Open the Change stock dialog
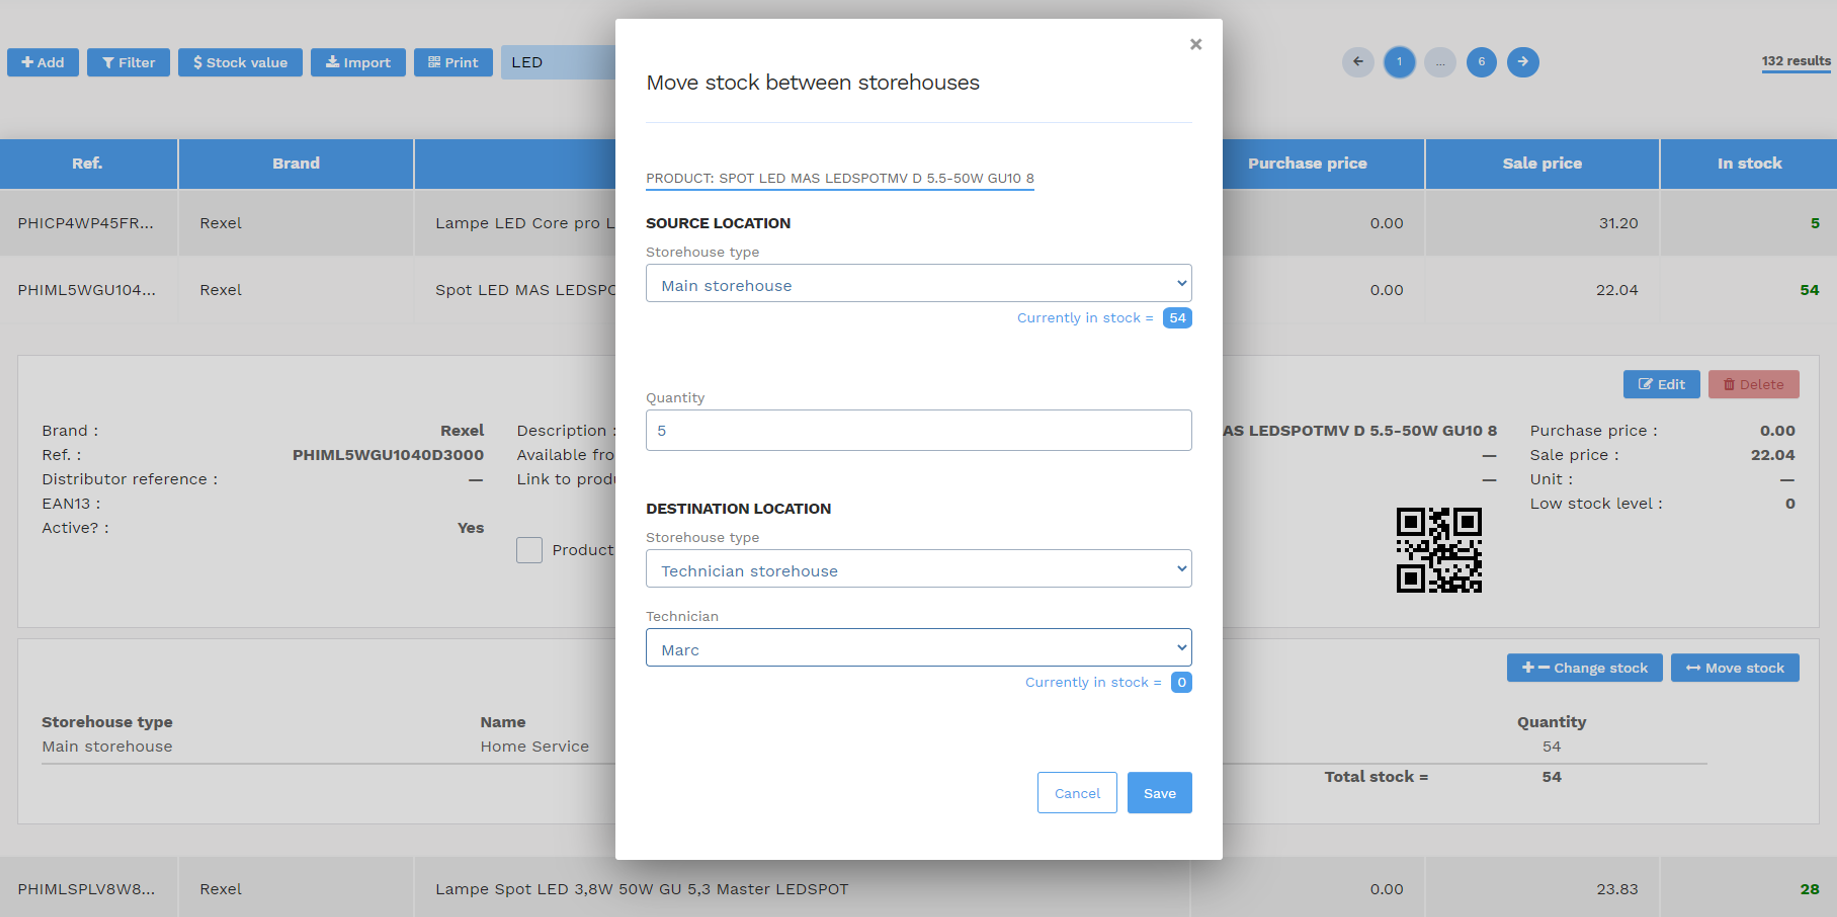Screen dimensions: 1837x917 (1584, 667)
